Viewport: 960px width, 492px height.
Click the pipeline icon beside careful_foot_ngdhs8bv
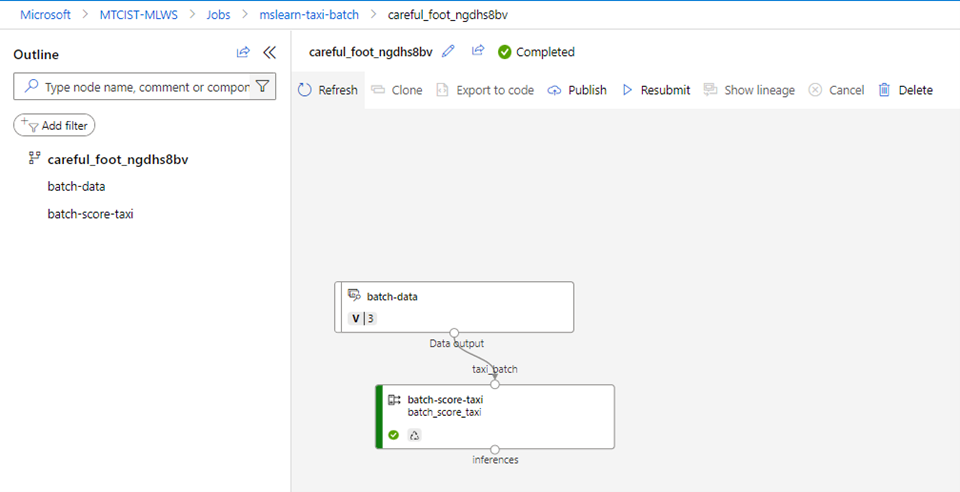click(x=34, y=158)
